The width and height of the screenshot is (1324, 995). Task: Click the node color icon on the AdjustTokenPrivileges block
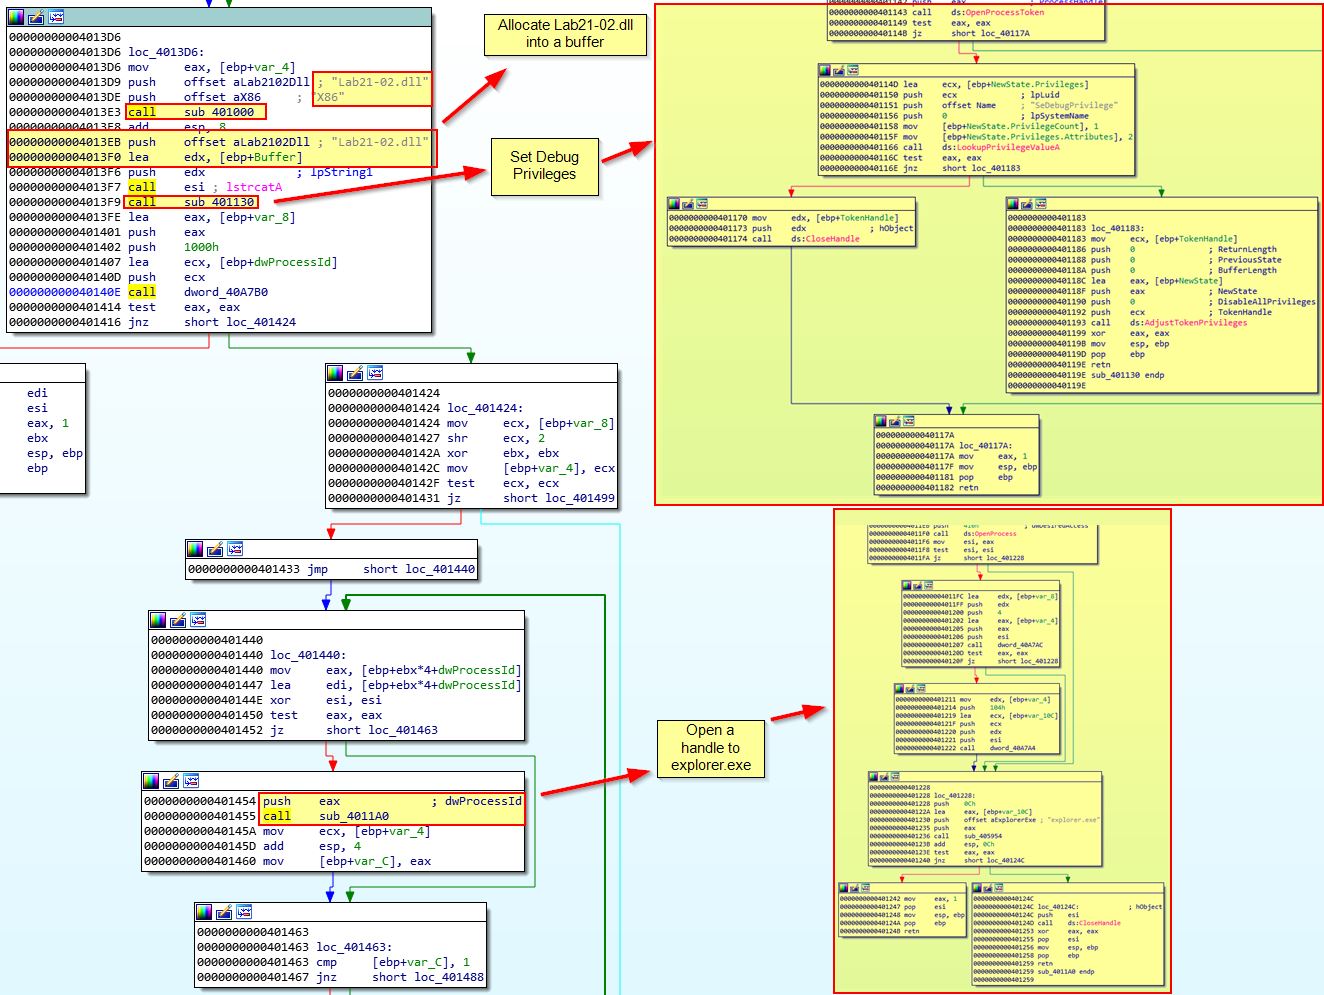coord(1013,204)
